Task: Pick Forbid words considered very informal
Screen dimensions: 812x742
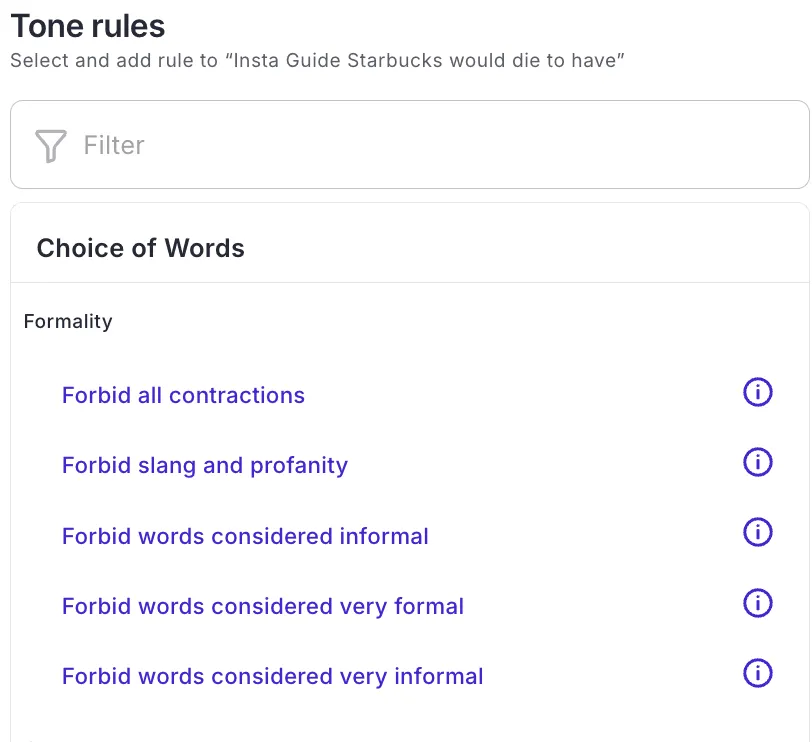Action: coord(273,677)
